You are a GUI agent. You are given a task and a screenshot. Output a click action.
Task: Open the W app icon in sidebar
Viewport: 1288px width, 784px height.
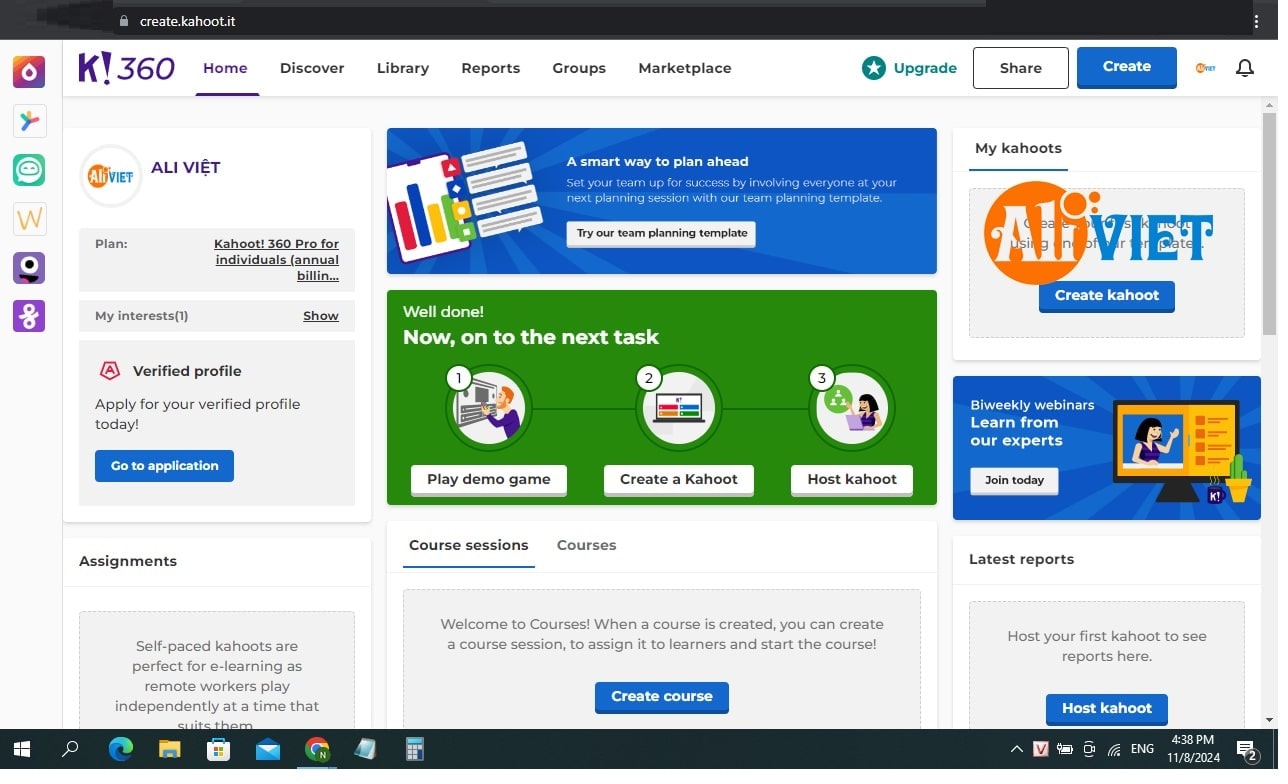(29, 219)
